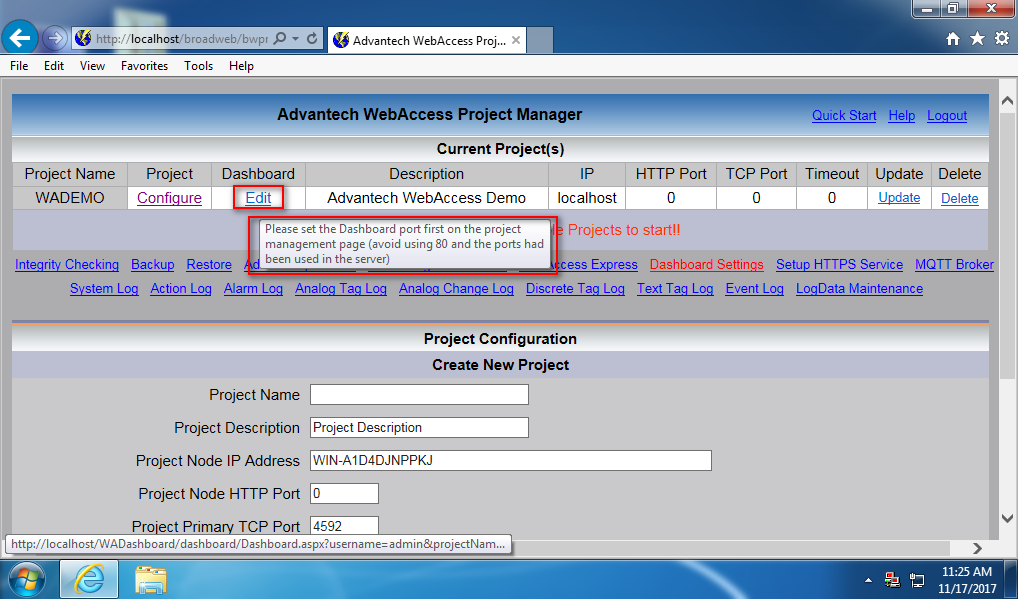Click the Backup link

(x=153, y=265)
